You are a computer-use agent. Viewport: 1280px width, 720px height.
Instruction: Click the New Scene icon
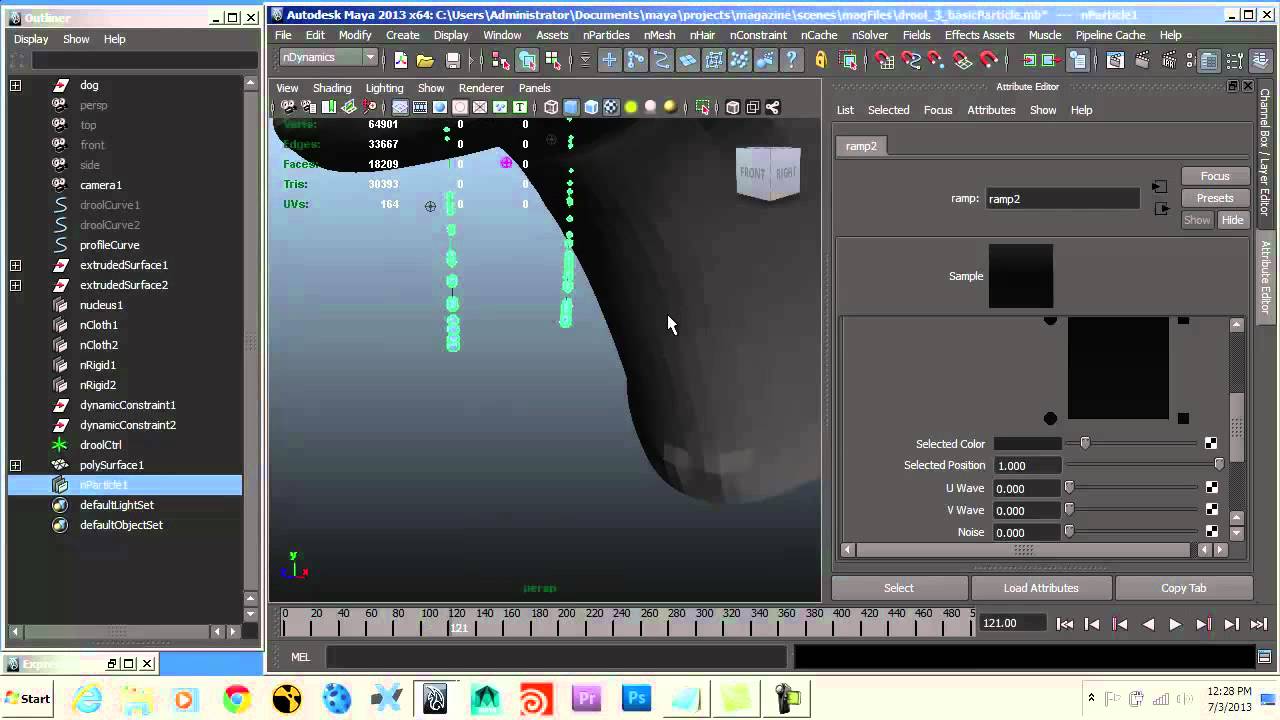pos(401,60)
